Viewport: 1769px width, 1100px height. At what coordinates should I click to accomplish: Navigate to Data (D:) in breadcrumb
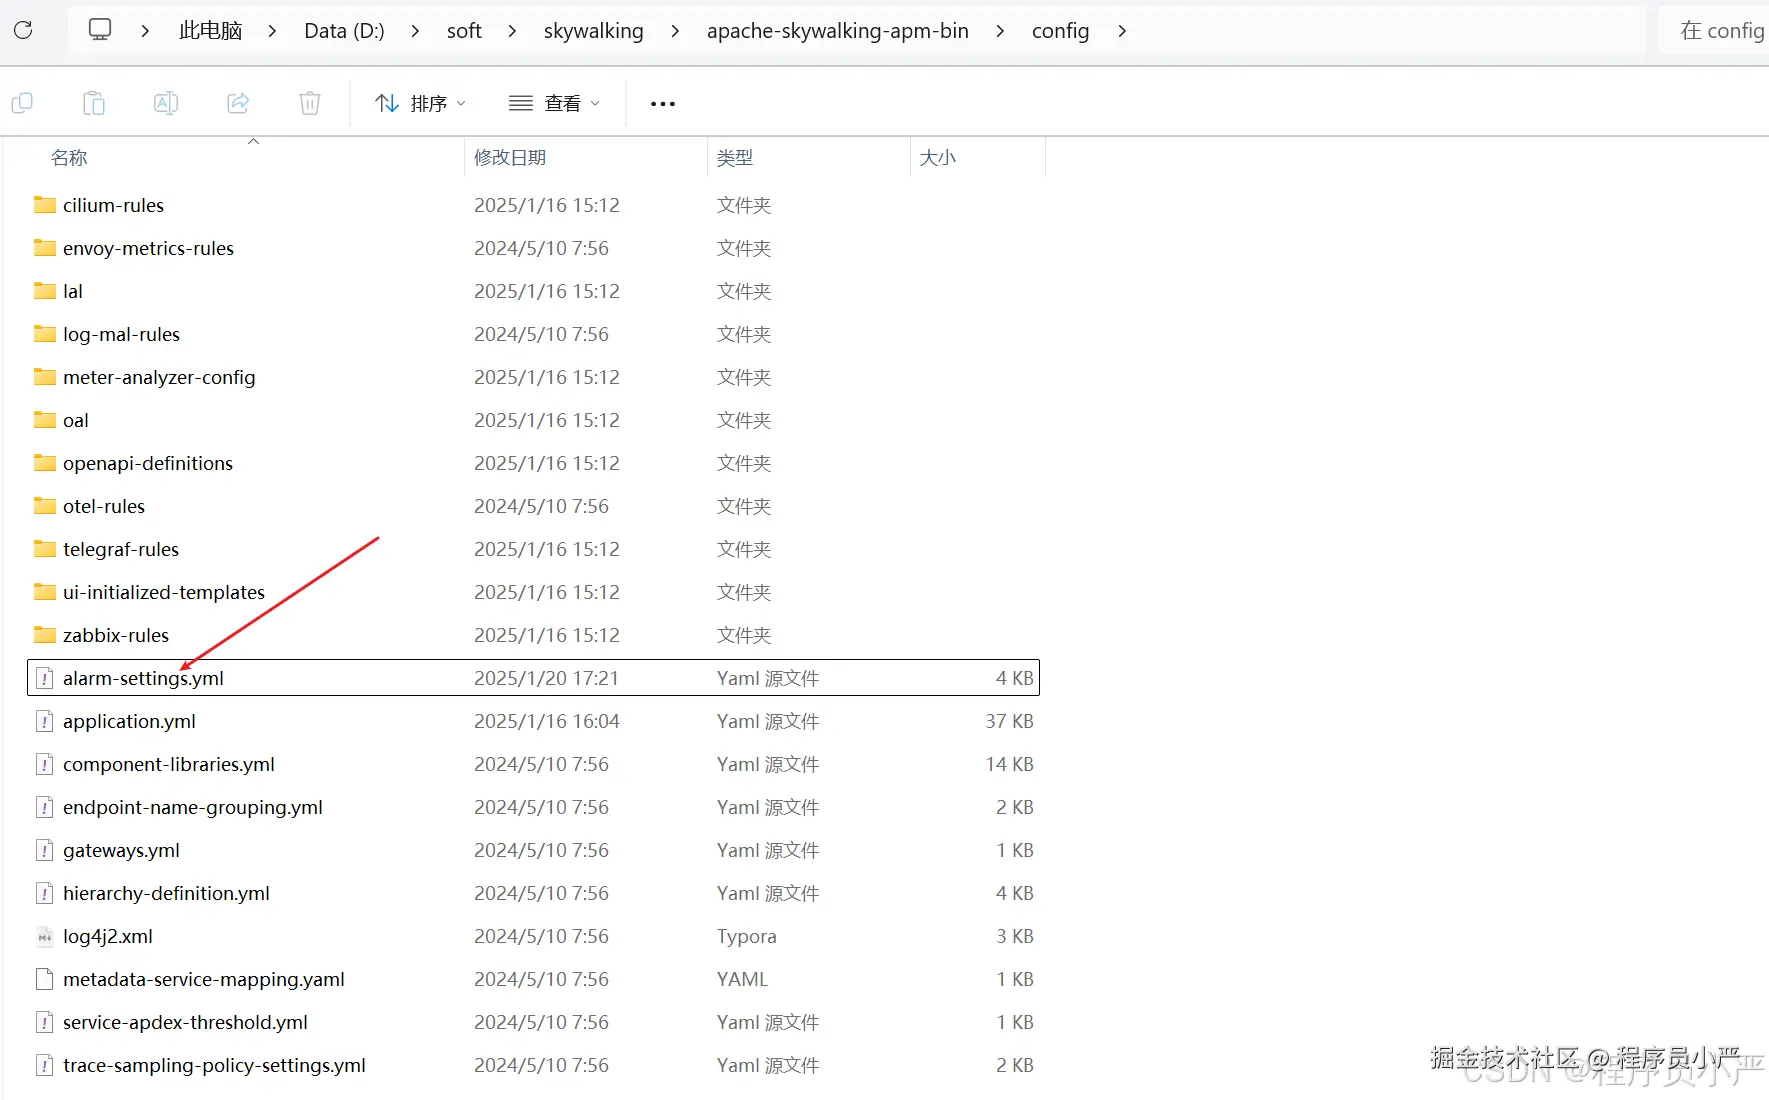tap(344, 31)
